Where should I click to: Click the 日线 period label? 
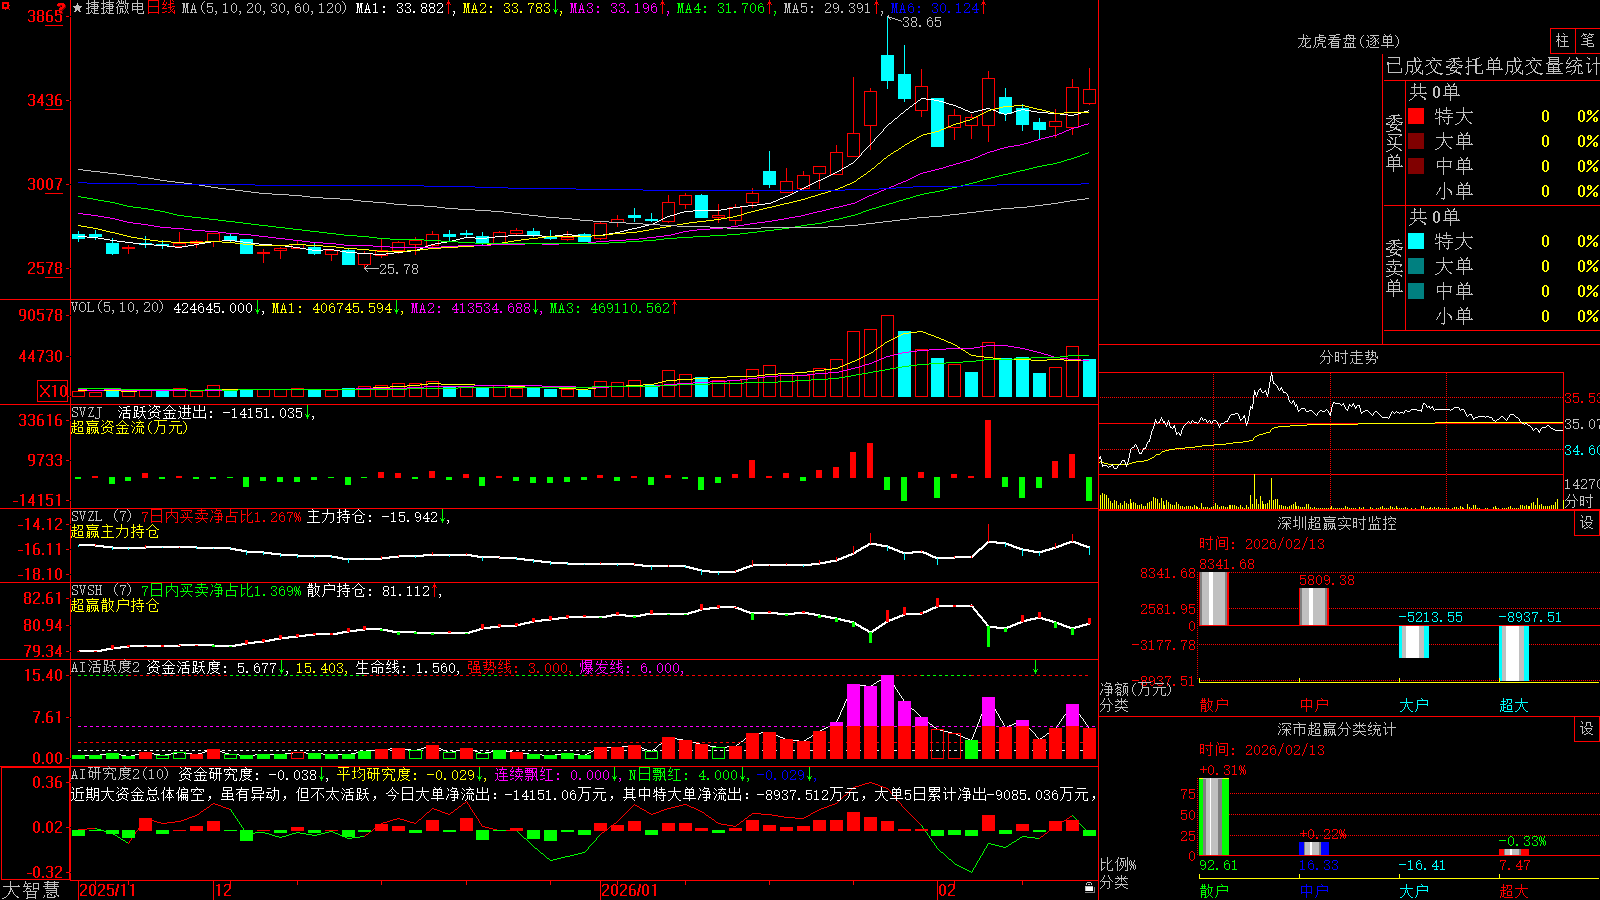click(x=161, y=8)
